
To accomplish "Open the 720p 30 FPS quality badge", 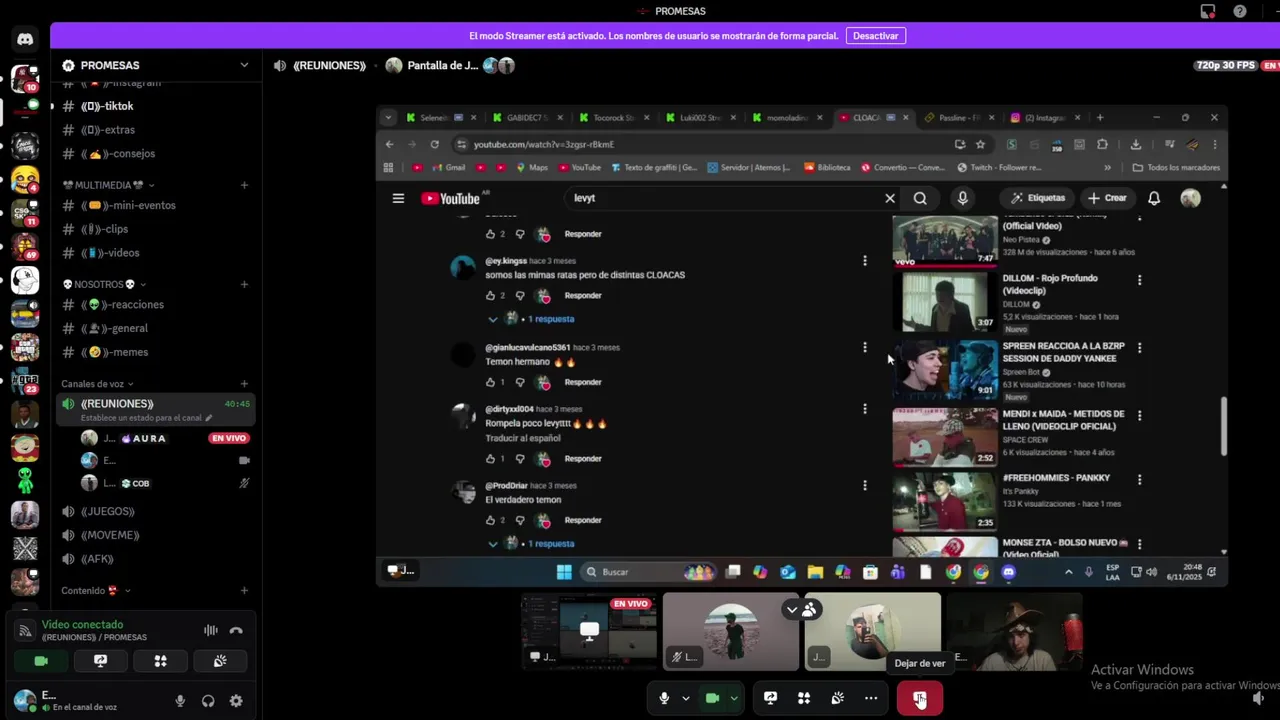I will (x=1225, y=65).
